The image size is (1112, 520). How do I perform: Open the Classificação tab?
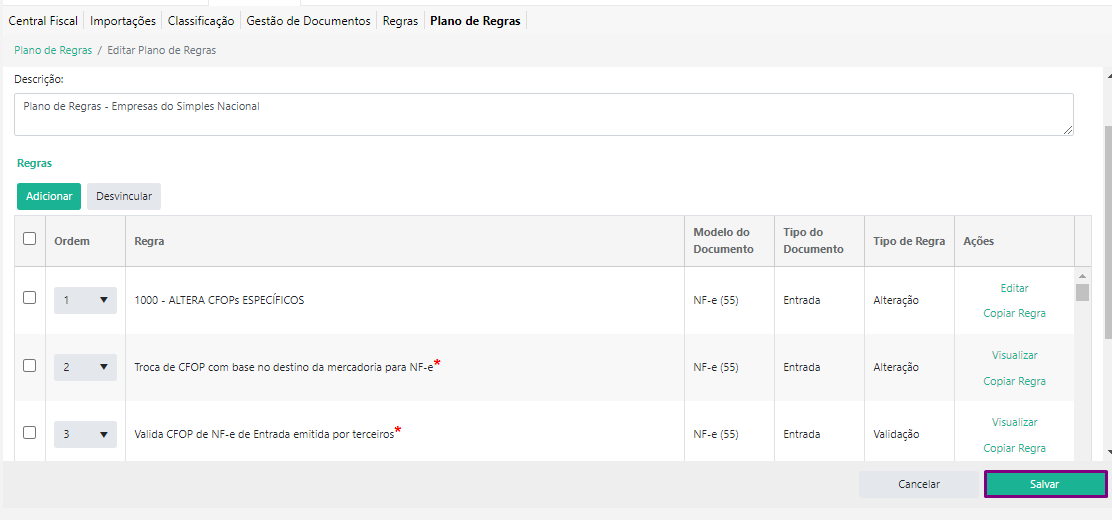pyautogui.click(x=201, y=20)
